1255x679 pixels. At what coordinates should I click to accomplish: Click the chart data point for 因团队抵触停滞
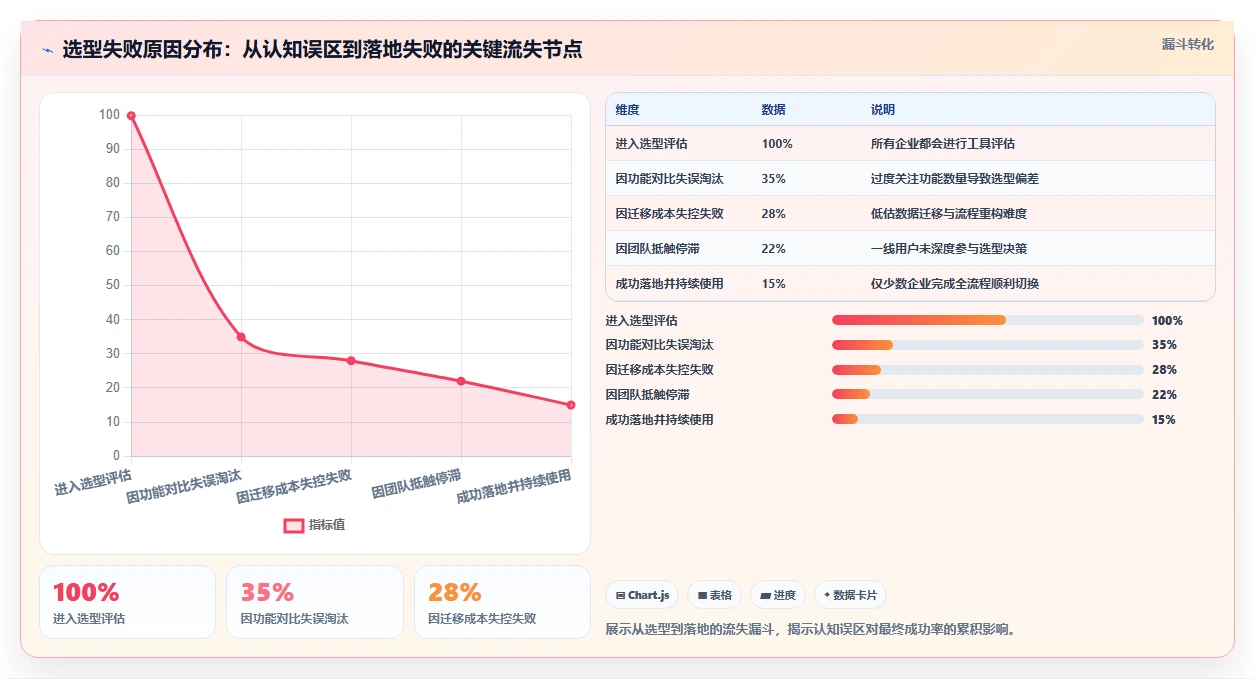pos(461,381)
